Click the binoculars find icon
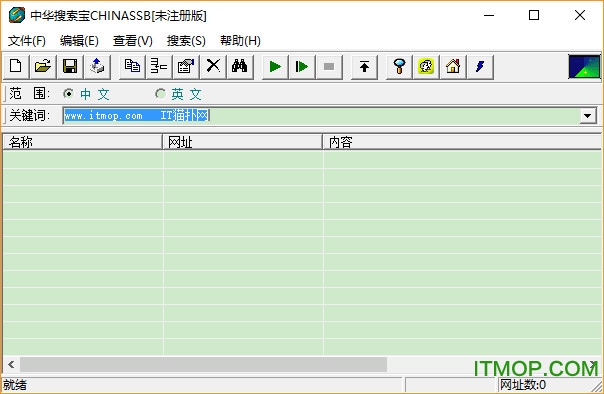The height and width of the screenshot is (394, 604). click(240, 67)
